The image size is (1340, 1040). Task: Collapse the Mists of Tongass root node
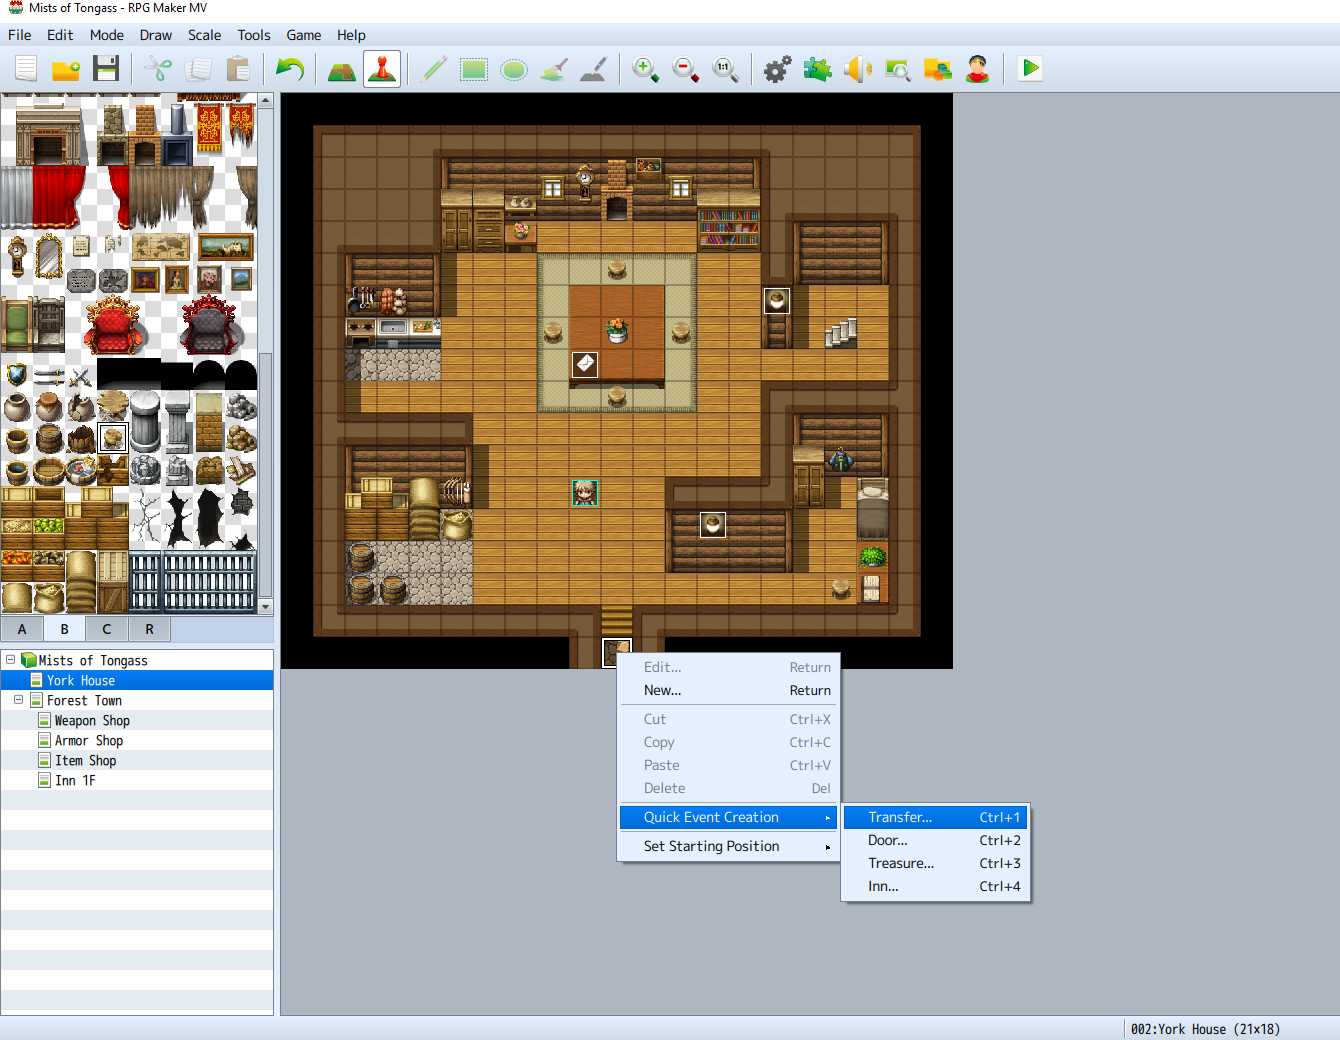click(x=11, y=660)
